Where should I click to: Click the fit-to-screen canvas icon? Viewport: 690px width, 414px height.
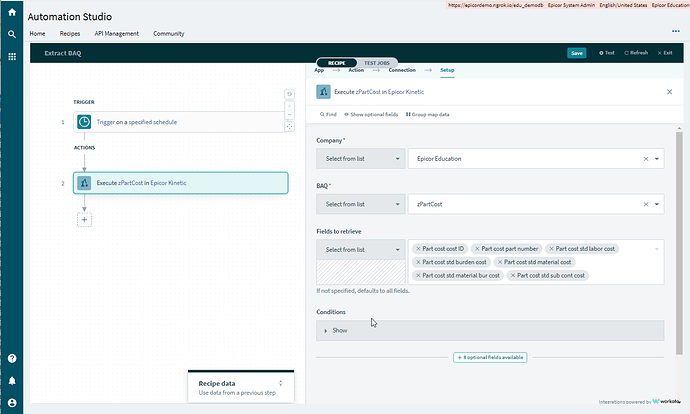[290, 127]
